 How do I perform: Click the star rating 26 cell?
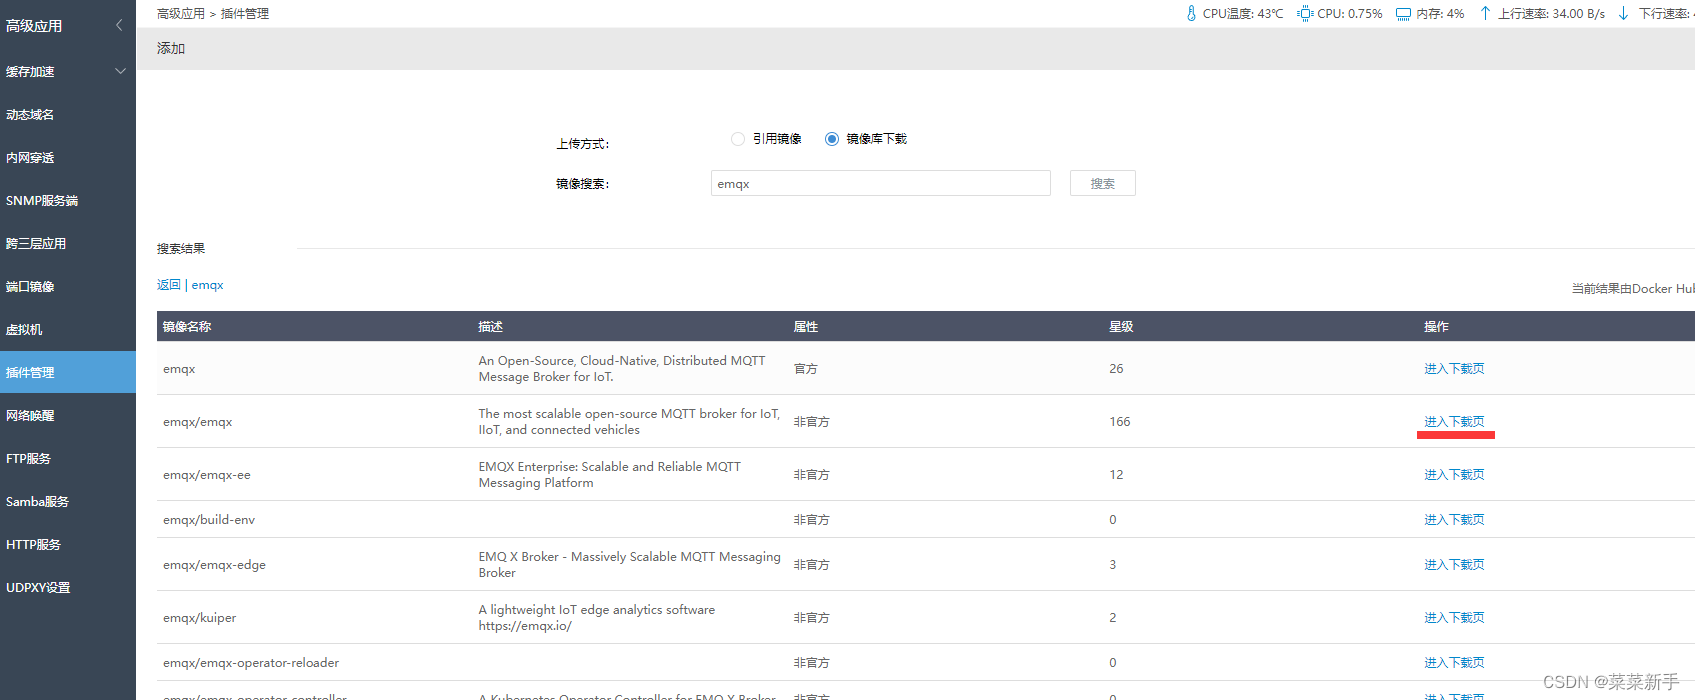pos(1116,369)
